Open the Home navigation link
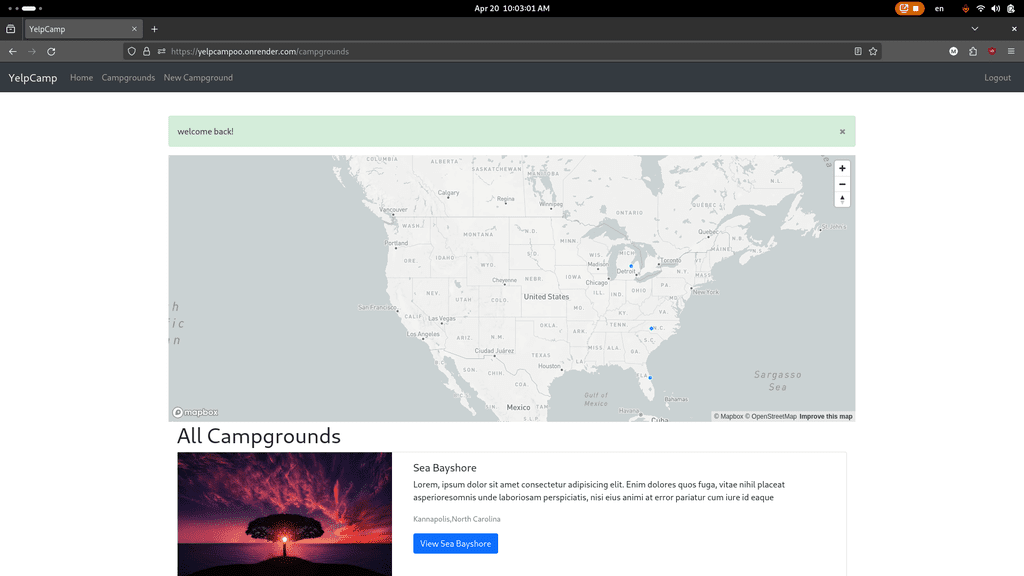 (x=81, y=78)
